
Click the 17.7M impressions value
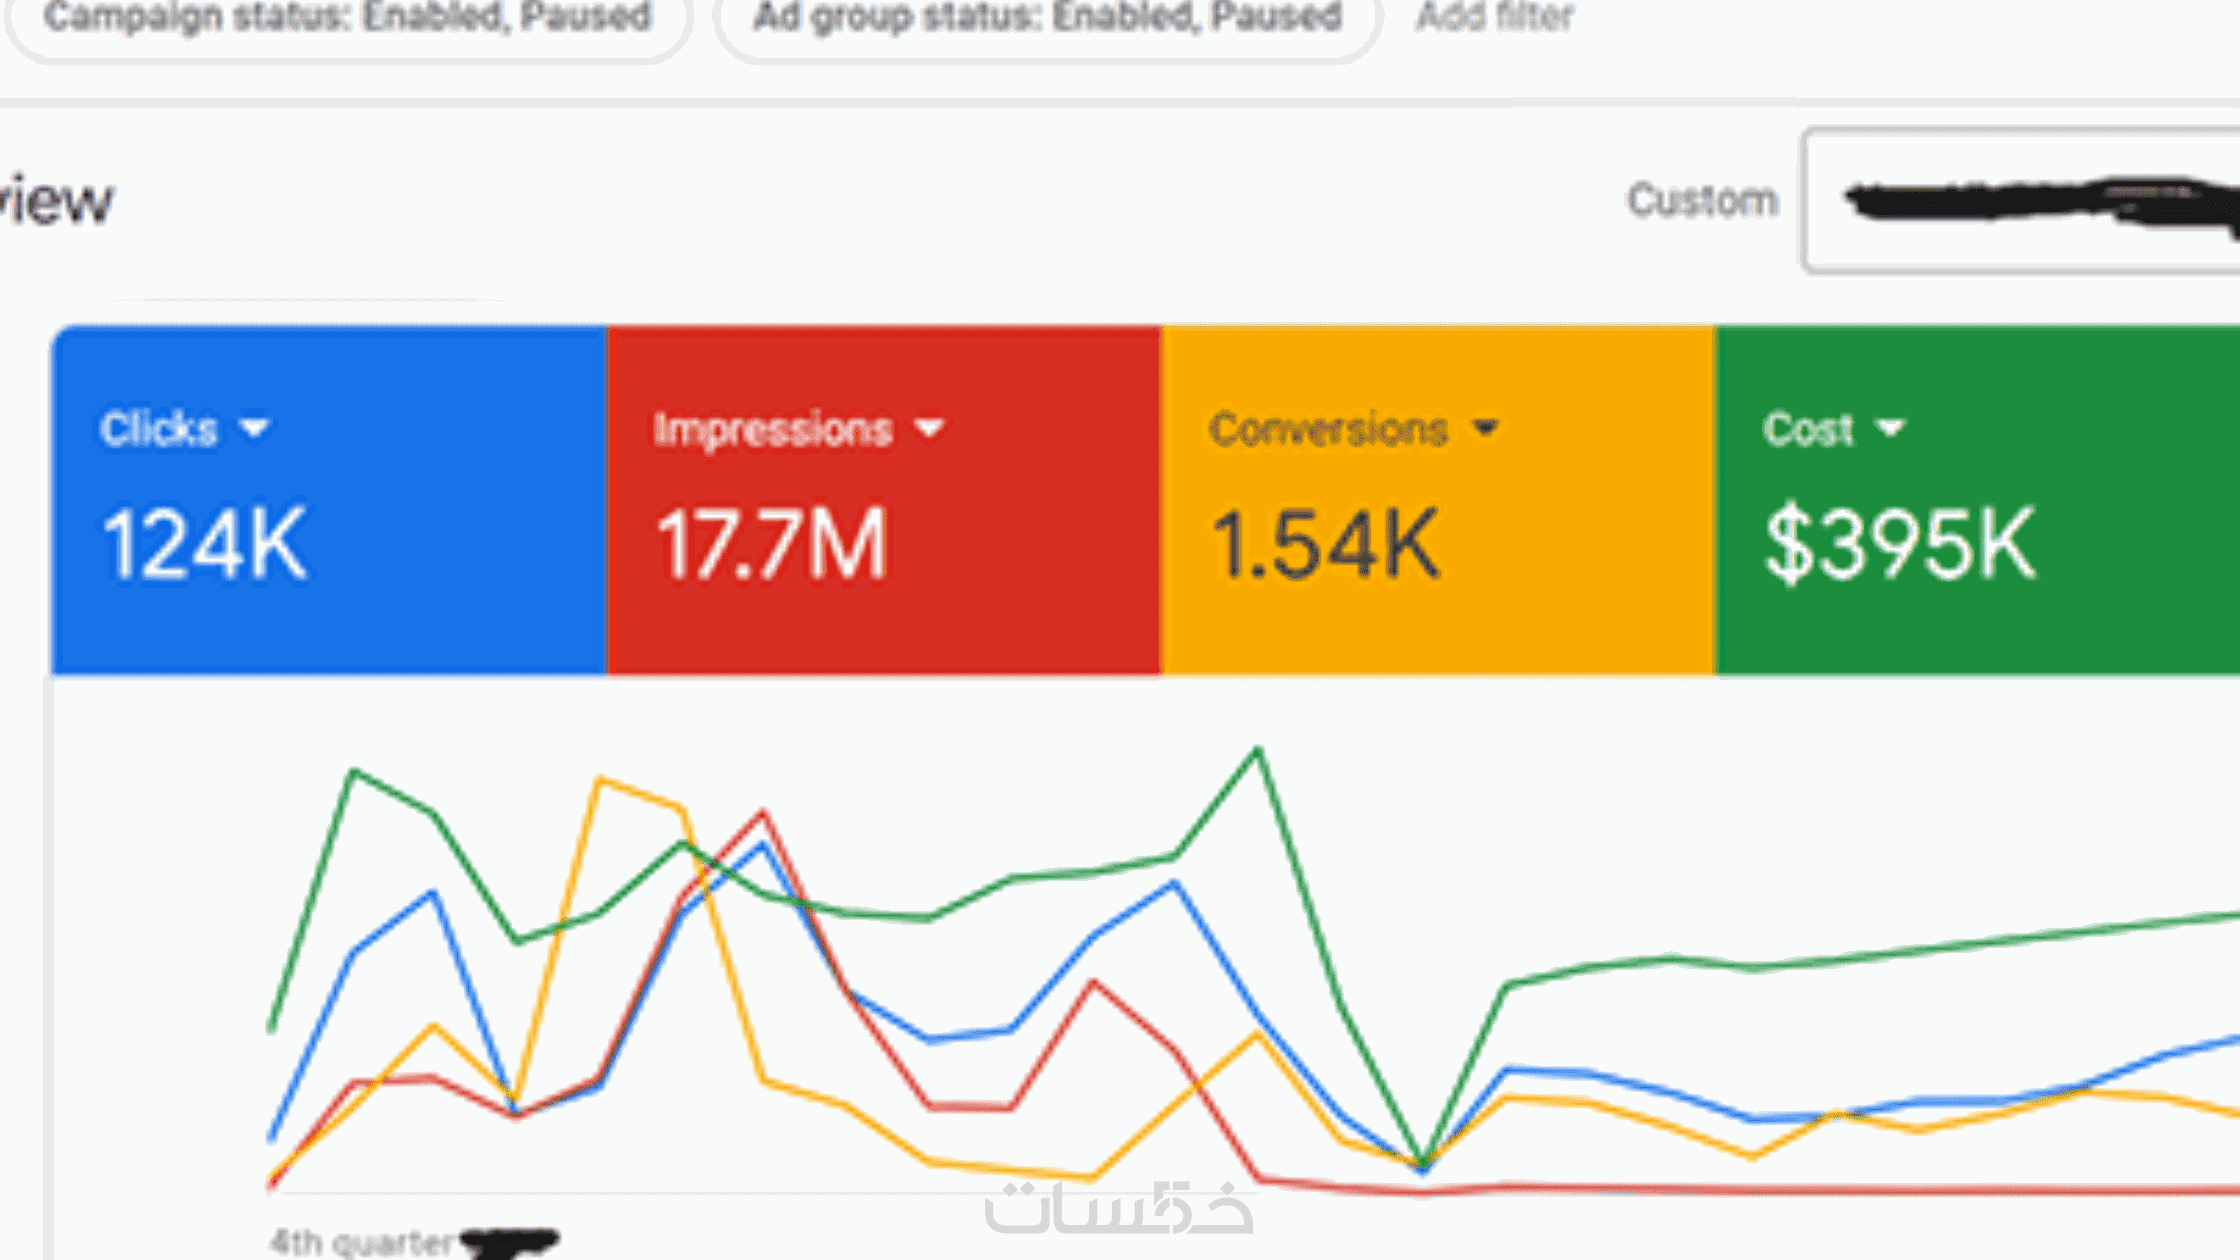[x=771, y=545]
